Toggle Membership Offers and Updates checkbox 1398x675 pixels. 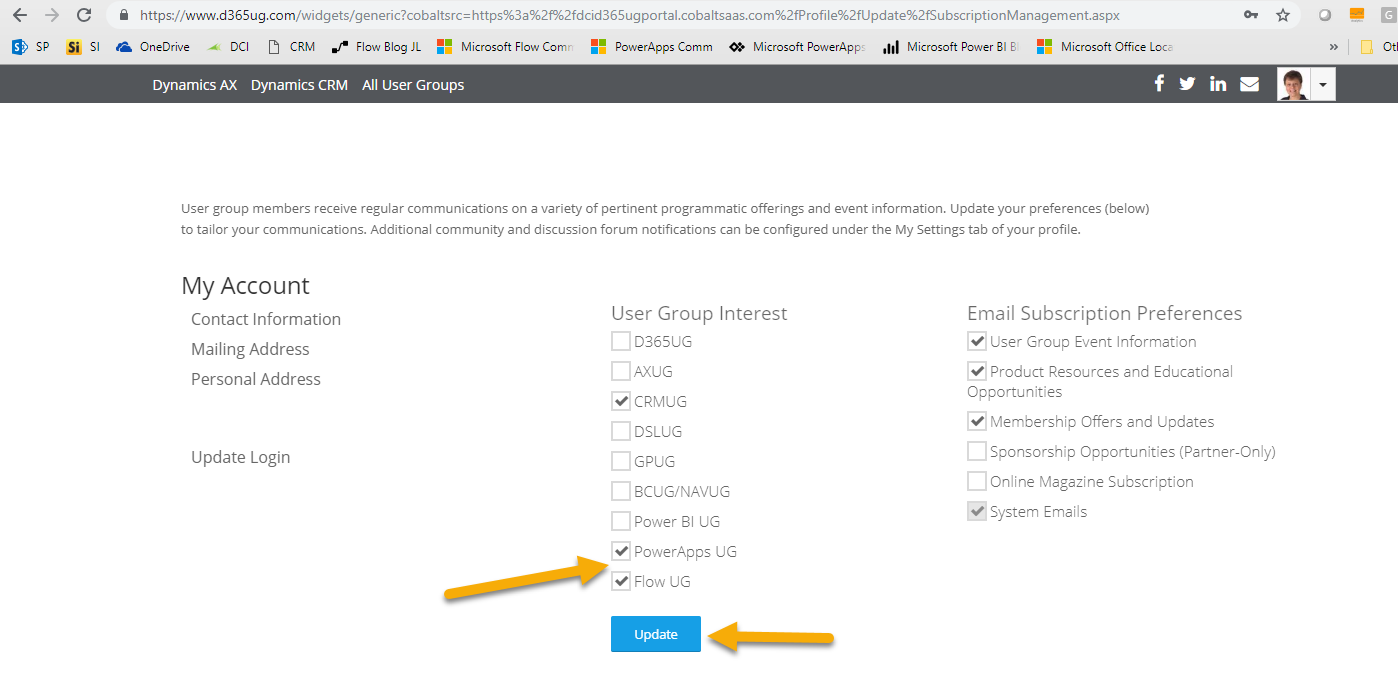pyautogui.click(x=977, y=421)
